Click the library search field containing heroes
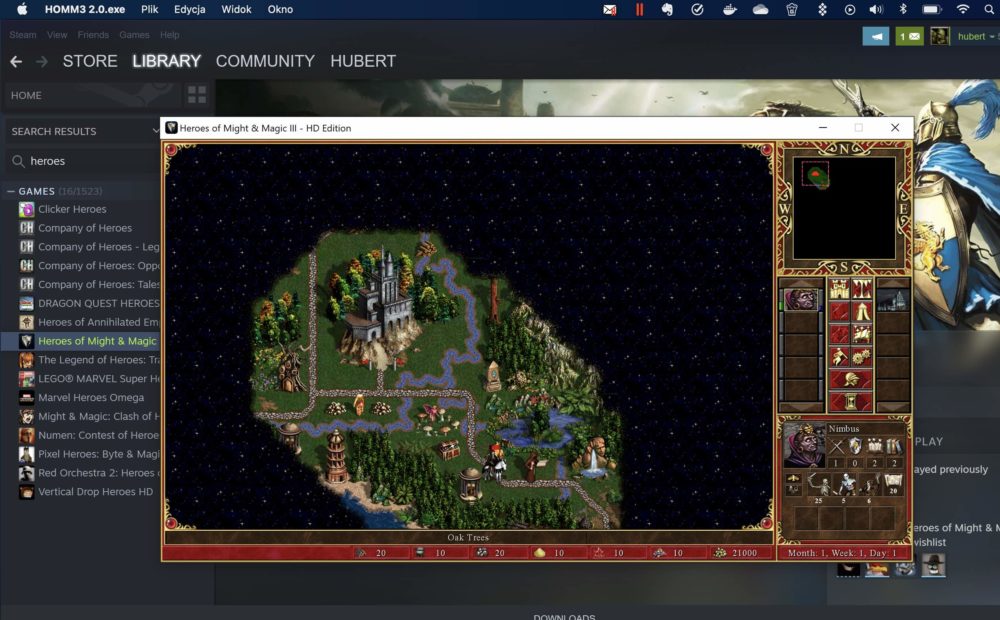This screenshot has width=1000, height=620. point(83,161)
